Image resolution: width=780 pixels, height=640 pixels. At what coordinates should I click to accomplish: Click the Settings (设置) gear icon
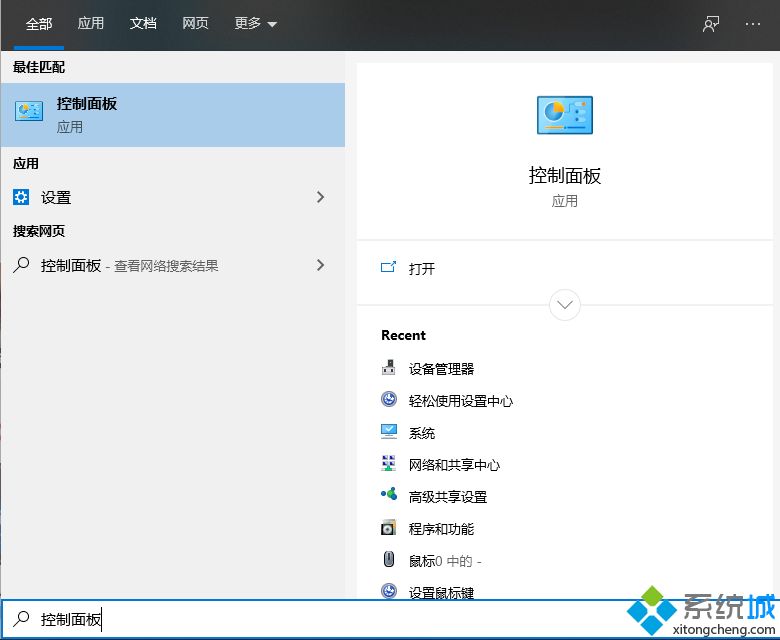pos(22,197)
